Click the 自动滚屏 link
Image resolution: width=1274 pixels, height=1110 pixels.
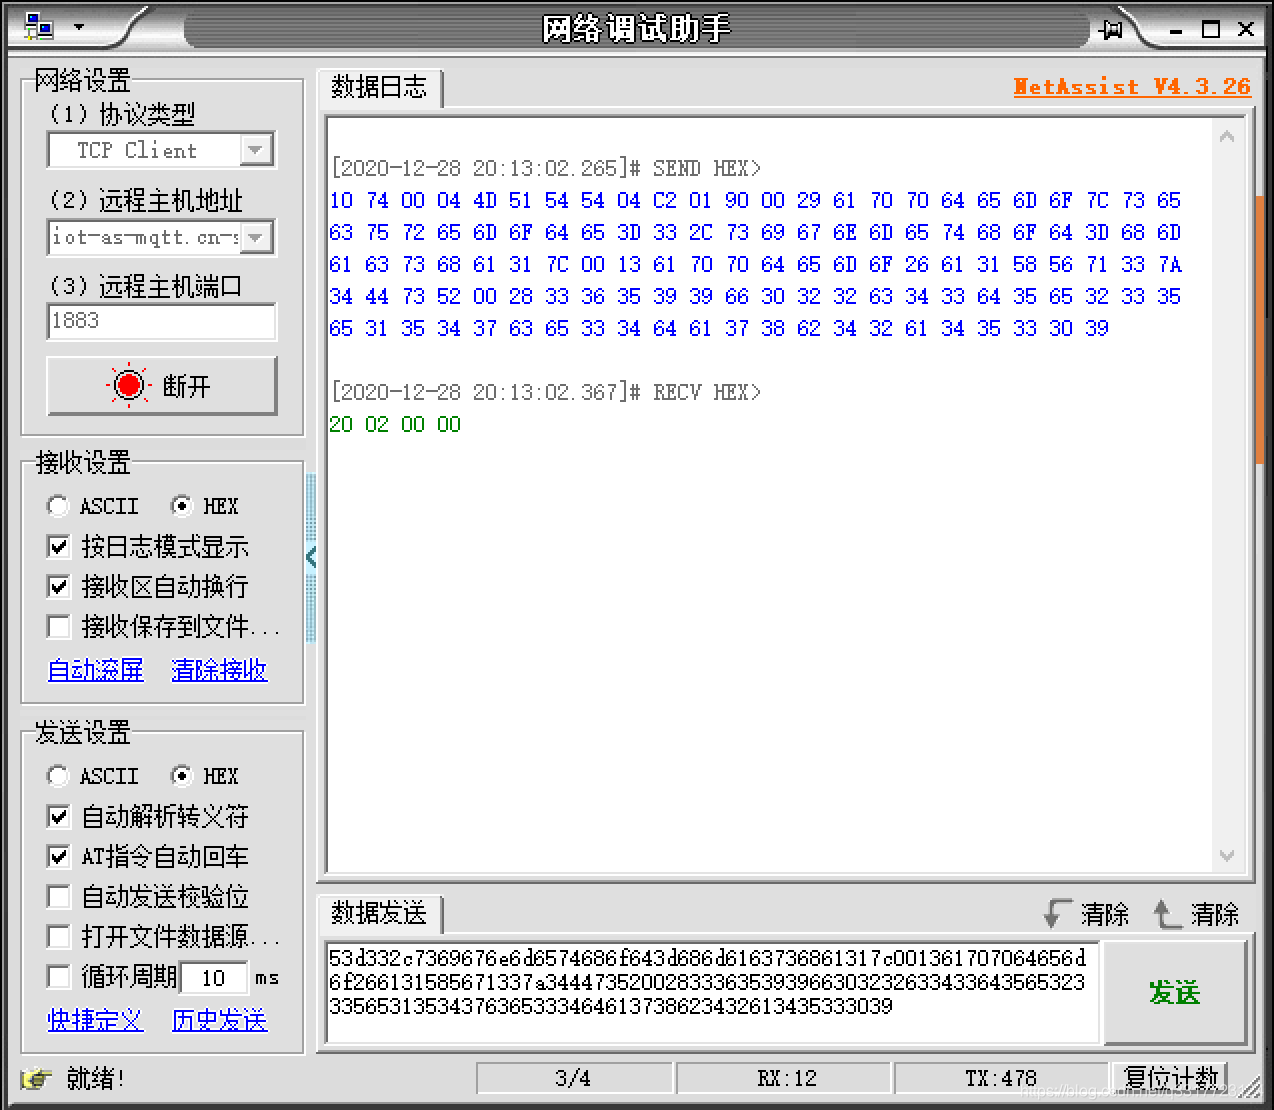(96, 669)
